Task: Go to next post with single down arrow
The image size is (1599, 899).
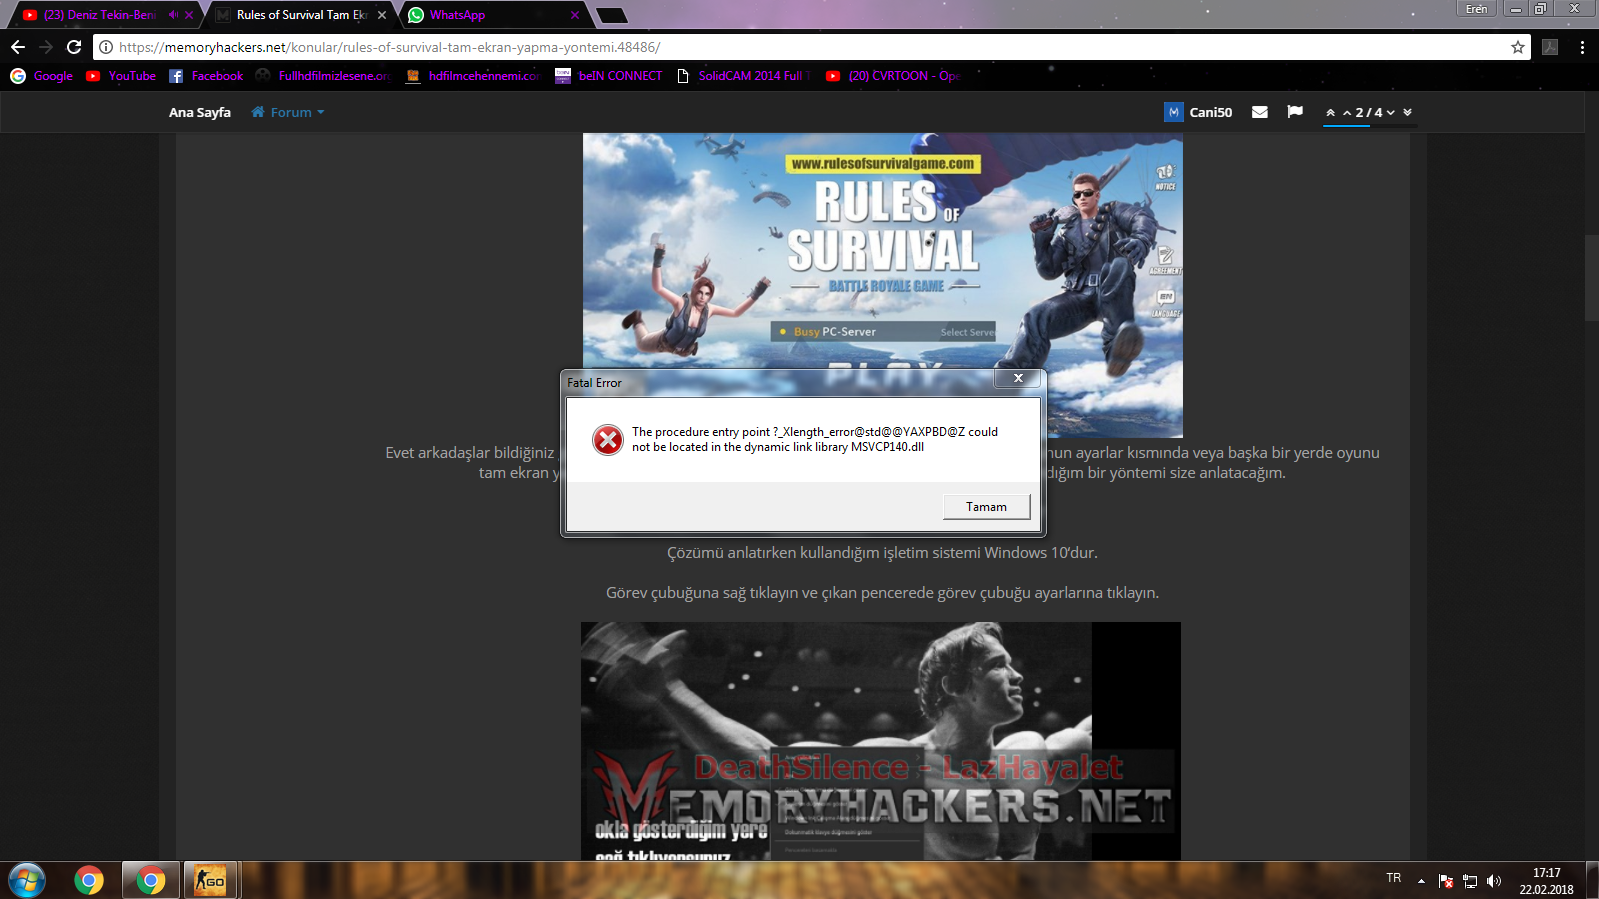Action: pyautogui.click(x=1391, y=113)
